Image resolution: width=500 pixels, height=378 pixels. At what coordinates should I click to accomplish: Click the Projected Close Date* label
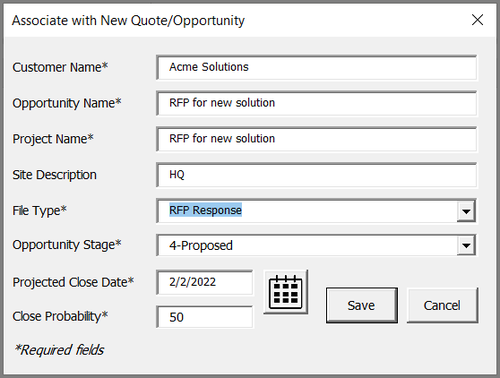pos(73,282)
